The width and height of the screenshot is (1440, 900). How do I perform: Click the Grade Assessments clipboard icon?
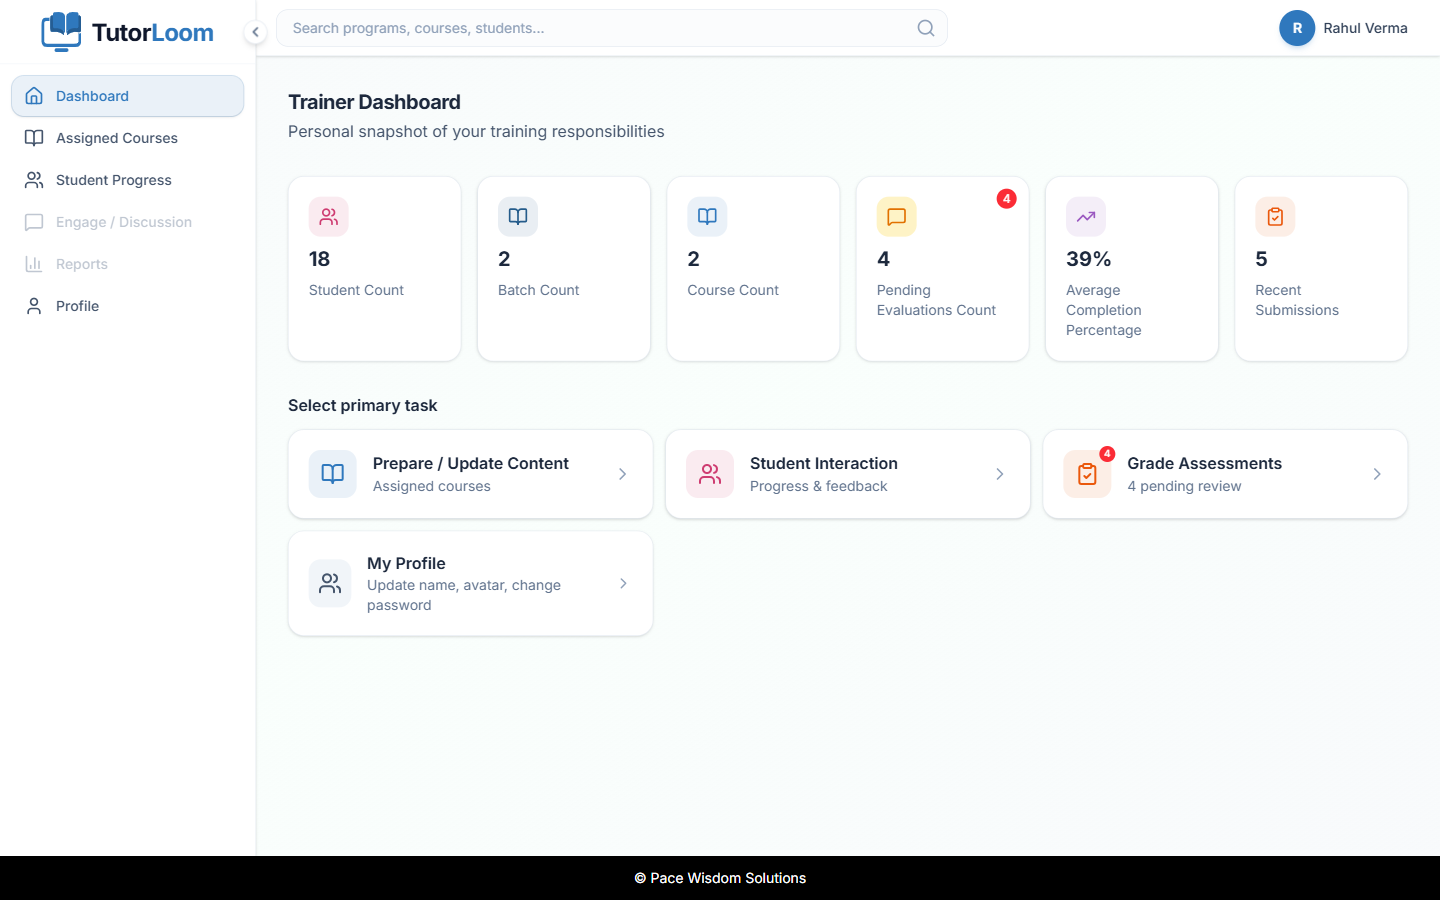pyautogui.click(x=1087, y=474)
